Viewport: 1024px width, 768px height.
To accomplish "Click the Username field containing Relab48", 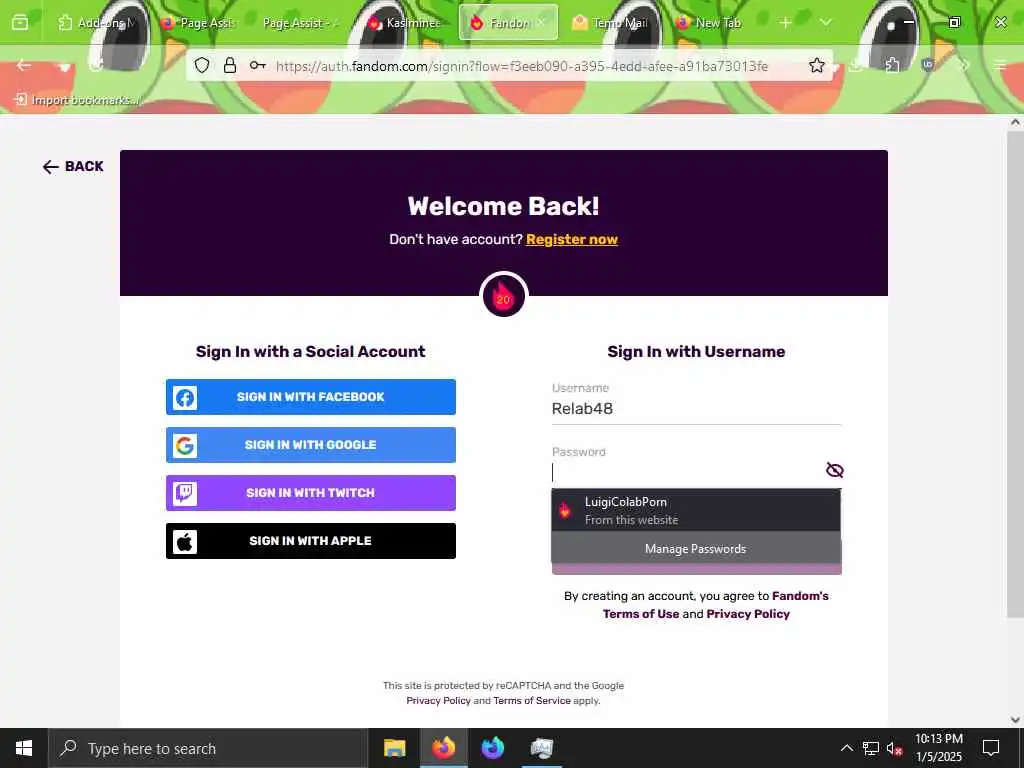I will (x=696, y=409).
